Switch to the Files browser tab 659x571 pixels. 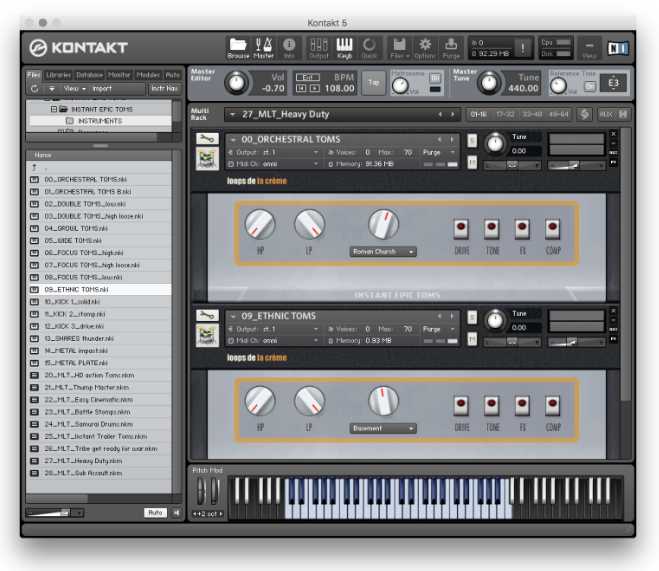click(34, 75)
